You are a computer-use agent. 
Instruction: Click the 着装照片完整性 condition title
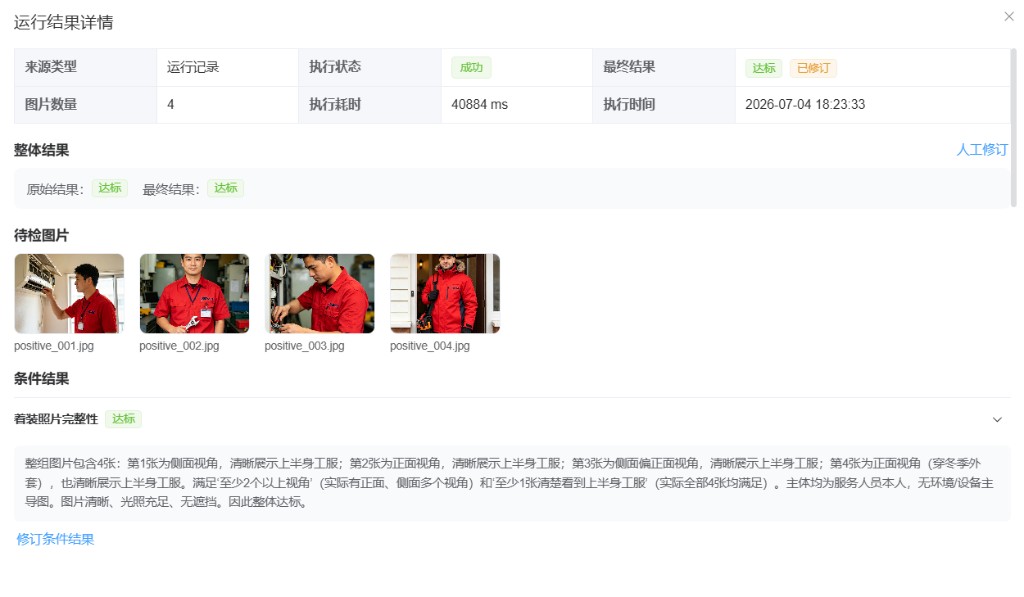pos(56,419)
